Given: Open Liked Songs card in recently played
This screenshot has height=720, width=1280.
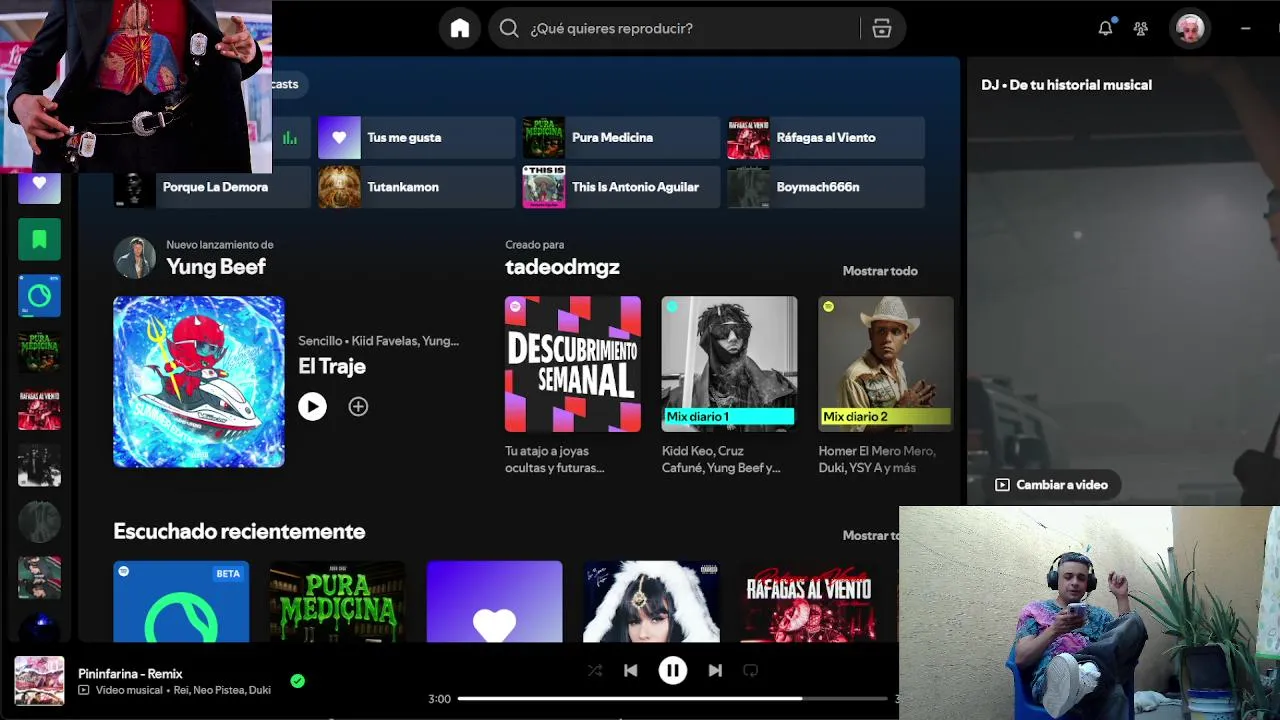Looking at the screenshot, I should pyautogui.click(x=494, y=601).
